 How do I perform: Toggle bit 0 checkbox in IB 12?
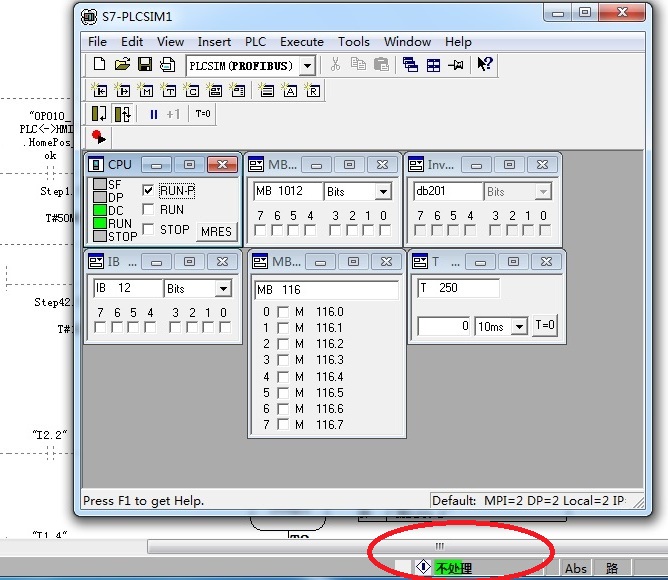(225, 327)
